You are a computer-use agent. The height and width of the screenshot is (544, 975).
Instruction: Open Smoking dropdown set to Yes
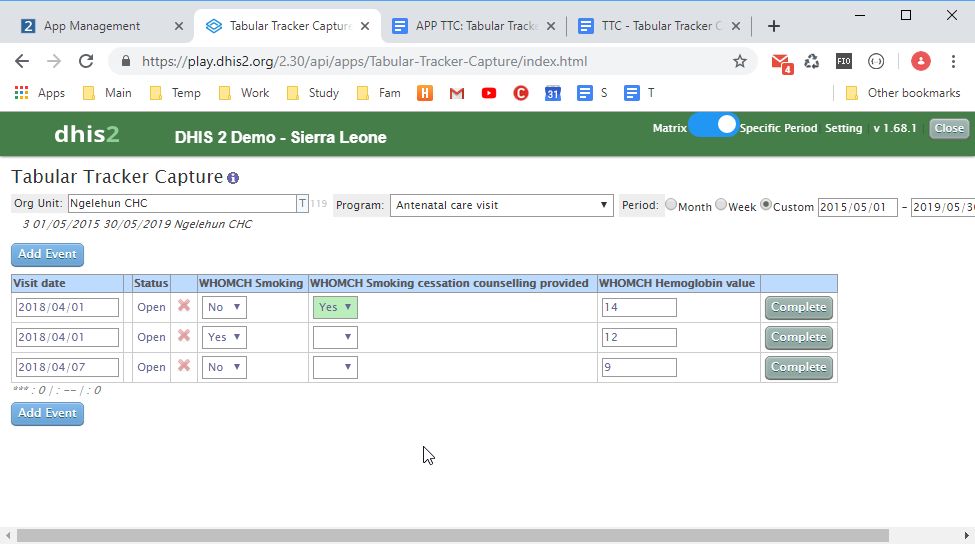pyautogui.click(x=224, y=337)
